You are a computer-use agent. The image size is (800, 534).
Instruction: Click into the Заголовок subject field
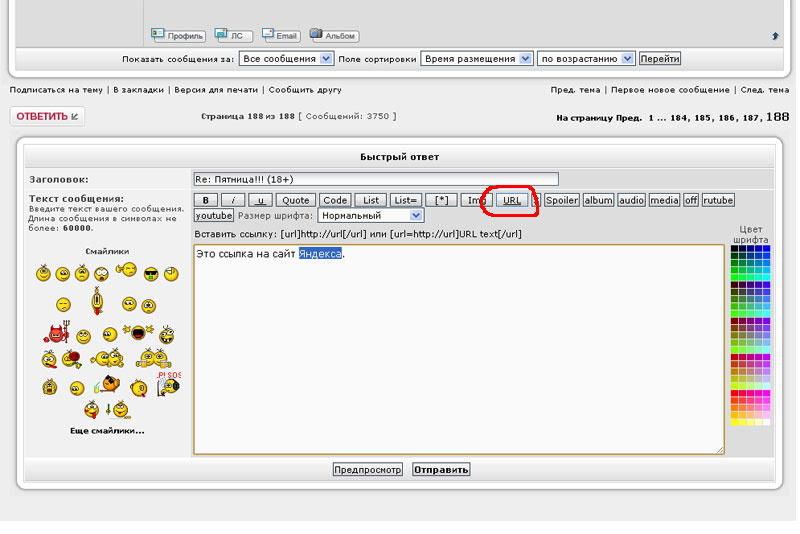click(x=375, y=179)
